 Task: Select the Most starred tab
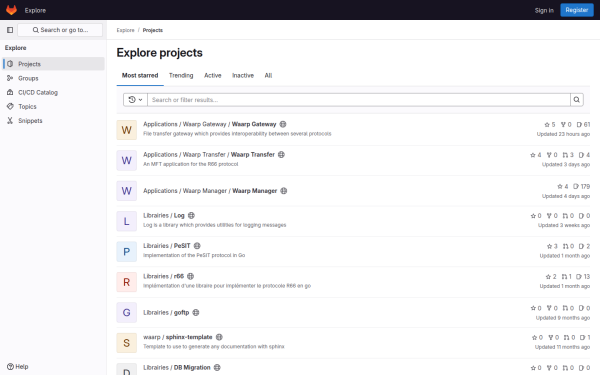[x=140, y=75]
